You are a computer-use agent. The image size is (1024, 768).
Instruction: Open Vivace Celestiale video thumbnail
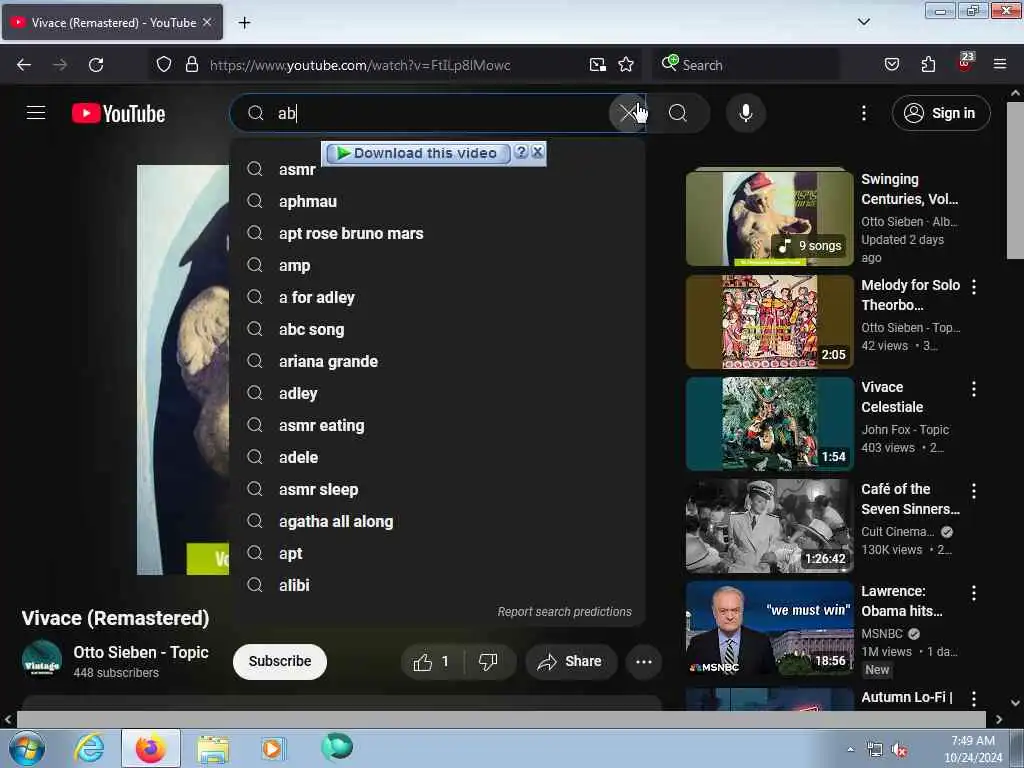(x=769, y=424)
